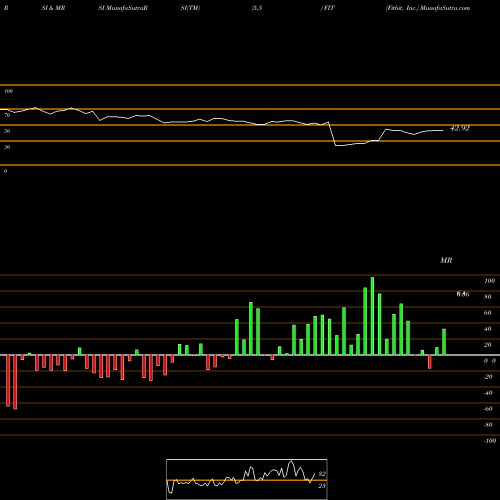Click the '60' label on MR axis
The height and width of the screenshot is (500, 500).
488,313
